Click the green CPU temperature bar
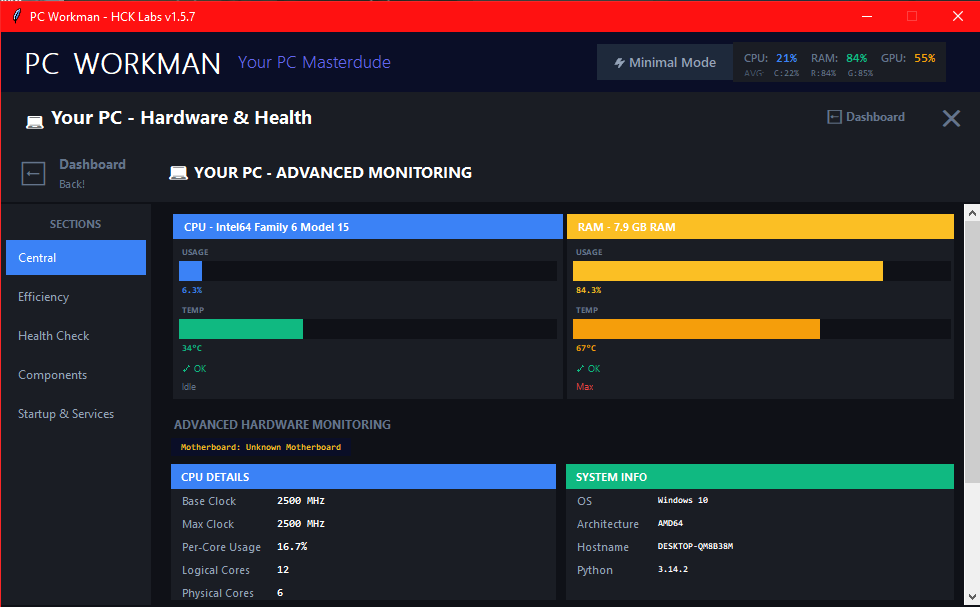980x607 pixels. coord(240,328)
